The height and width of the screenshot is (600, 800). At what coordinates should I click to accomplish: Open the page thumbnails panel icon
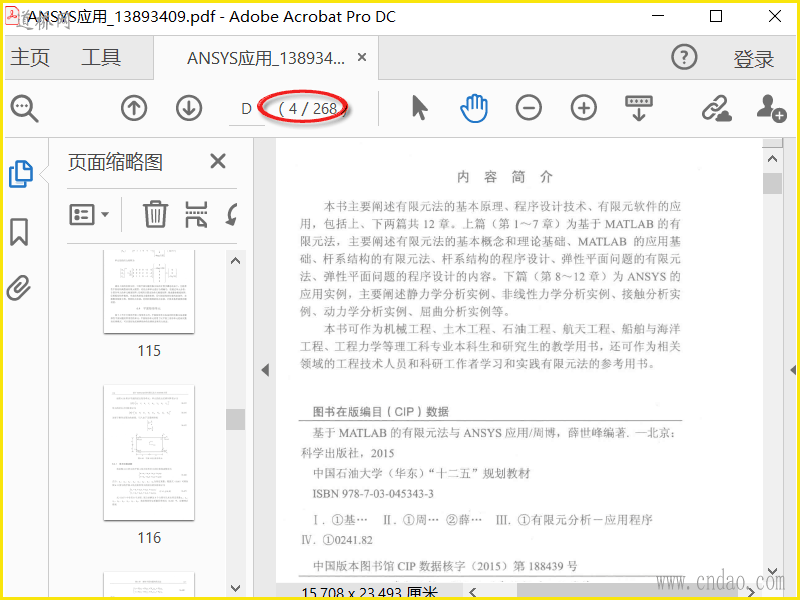point(20,174)
